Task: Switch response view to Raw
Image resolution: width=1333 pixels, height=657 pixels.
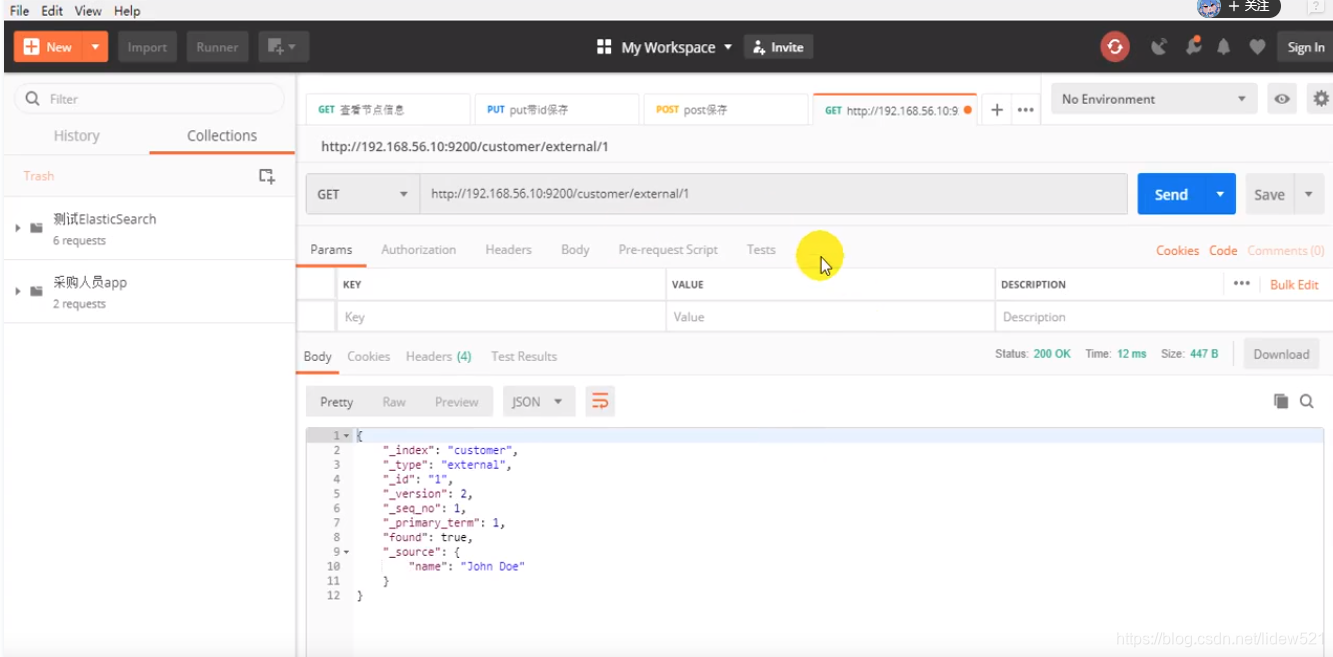Action: (x=394, y=402)
